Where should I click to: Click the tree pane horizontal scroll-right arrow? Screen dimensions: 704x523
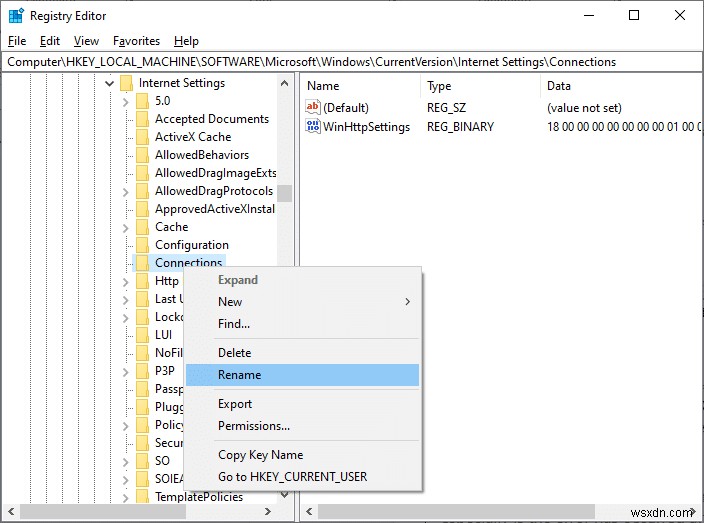point(268,511)
